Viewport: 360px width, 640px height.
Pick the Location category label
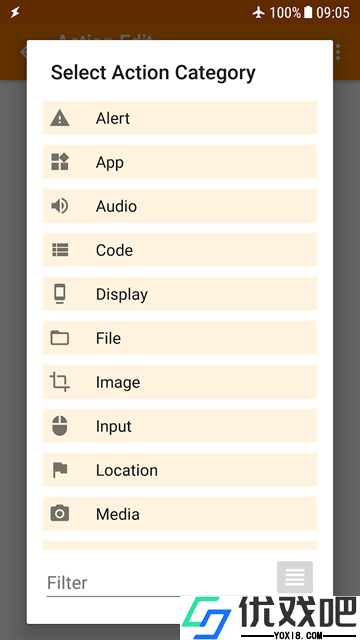tap(127, 470)
